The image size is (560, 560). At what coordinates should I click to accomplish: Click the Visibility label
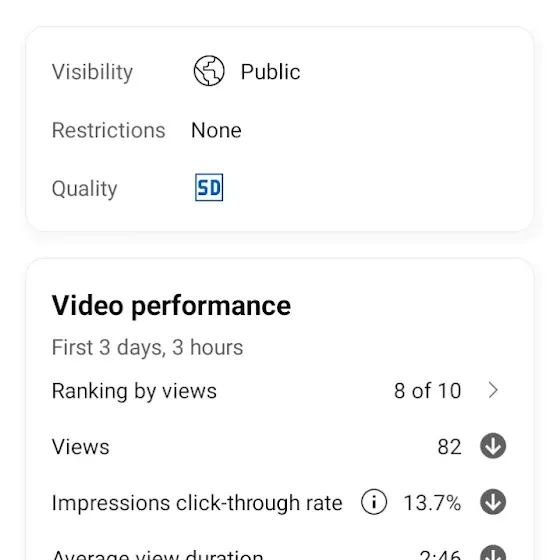point(92,72)
